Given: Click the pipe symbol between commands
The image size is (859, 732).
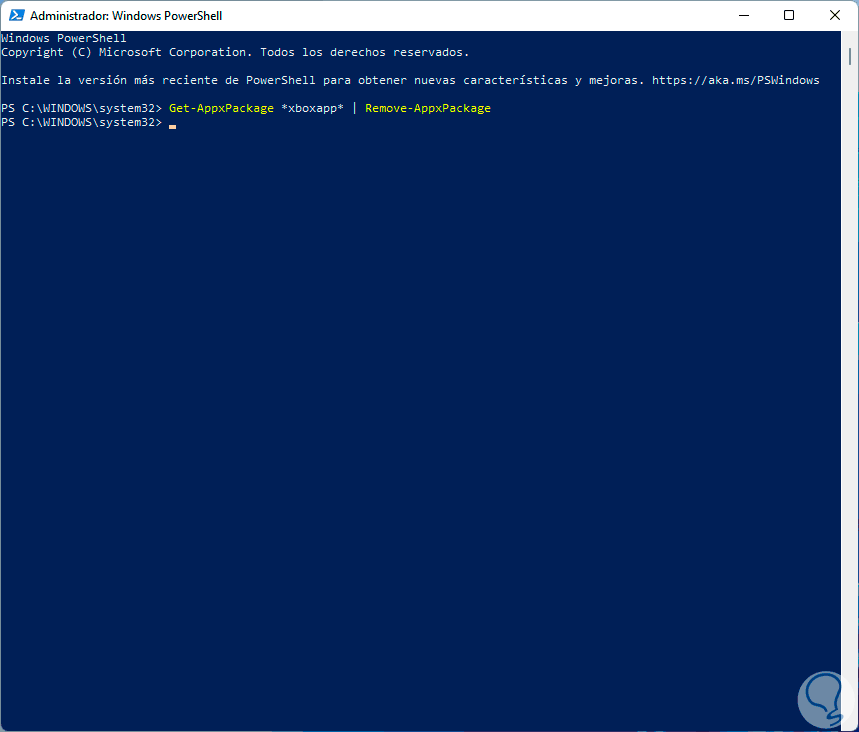Looking at the screenshot, I should 354,108.
